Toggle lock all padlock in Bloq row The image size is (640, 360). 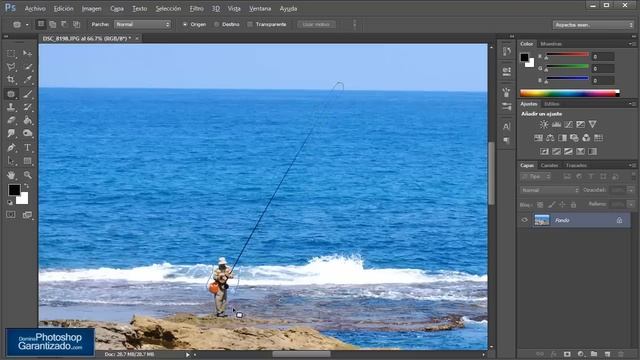pyautogui.click(x=573, y=204)
